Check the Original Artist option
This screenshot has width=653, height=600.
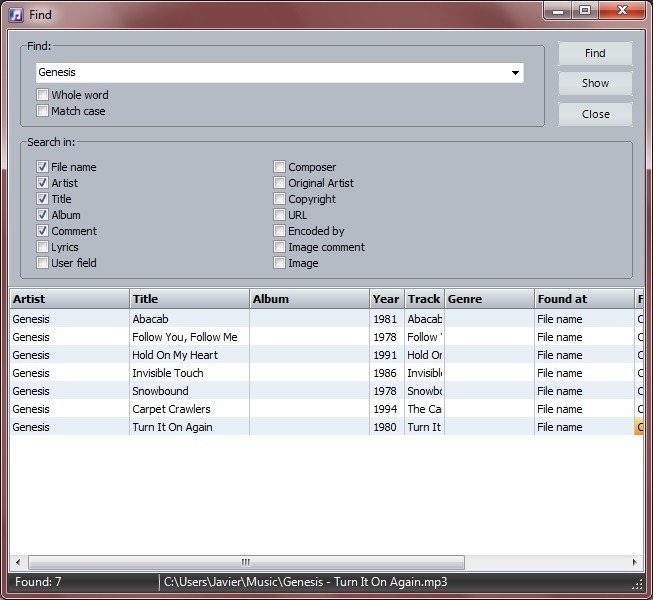coord(279,183)
